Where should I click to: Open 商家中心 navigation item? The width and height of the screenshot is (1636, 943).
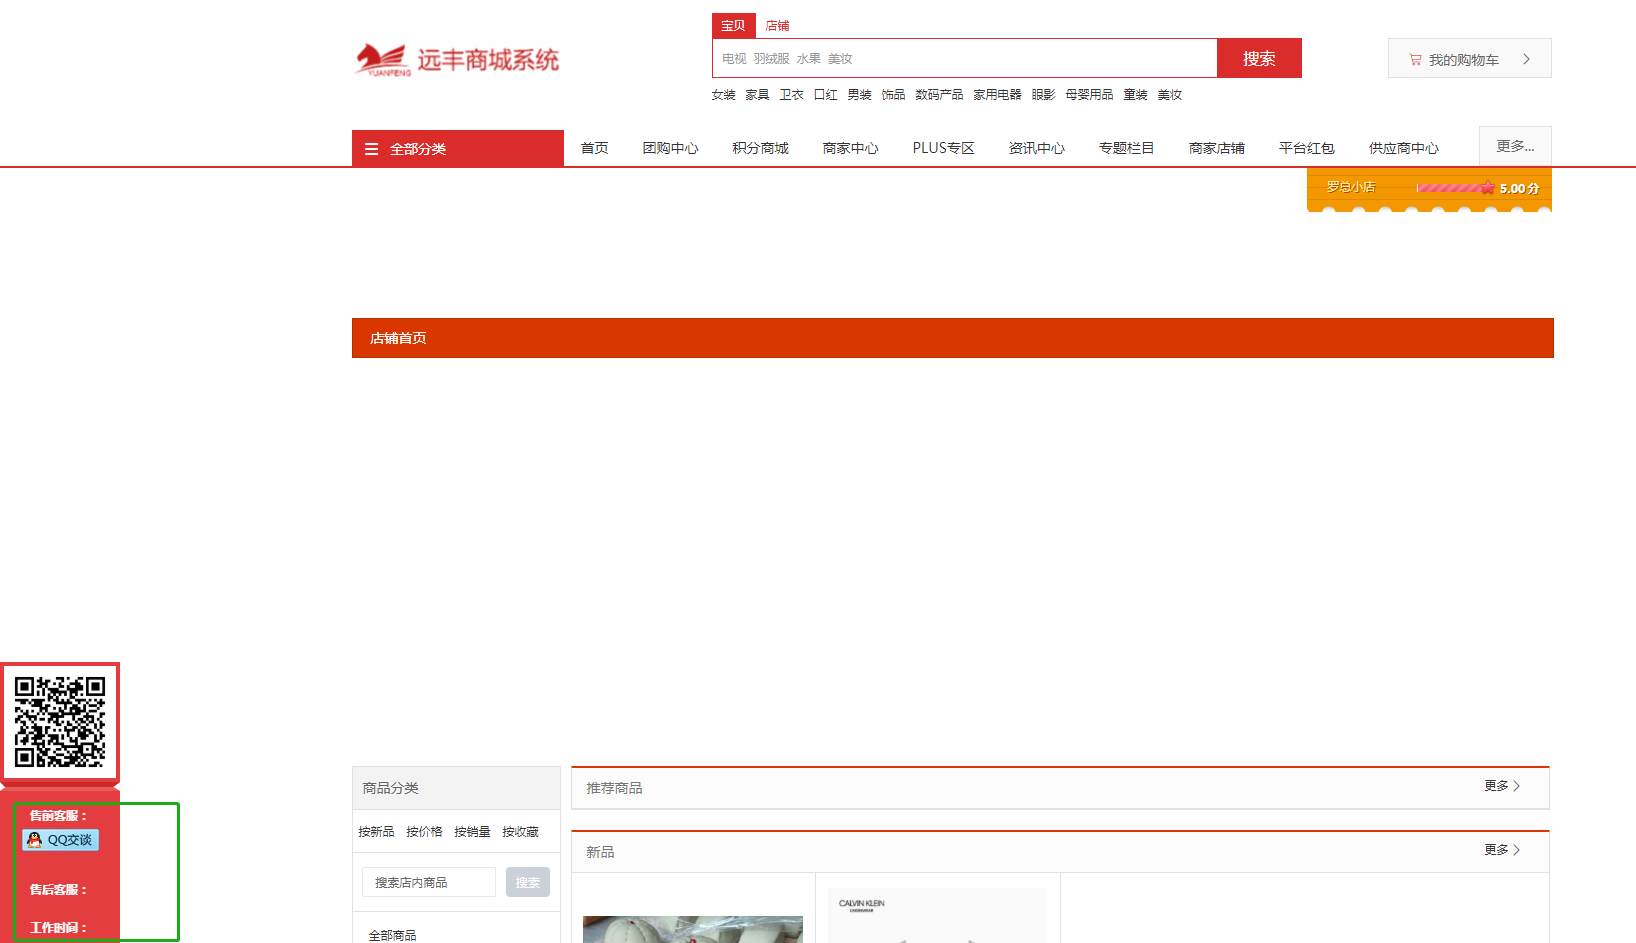pos(850,148)
